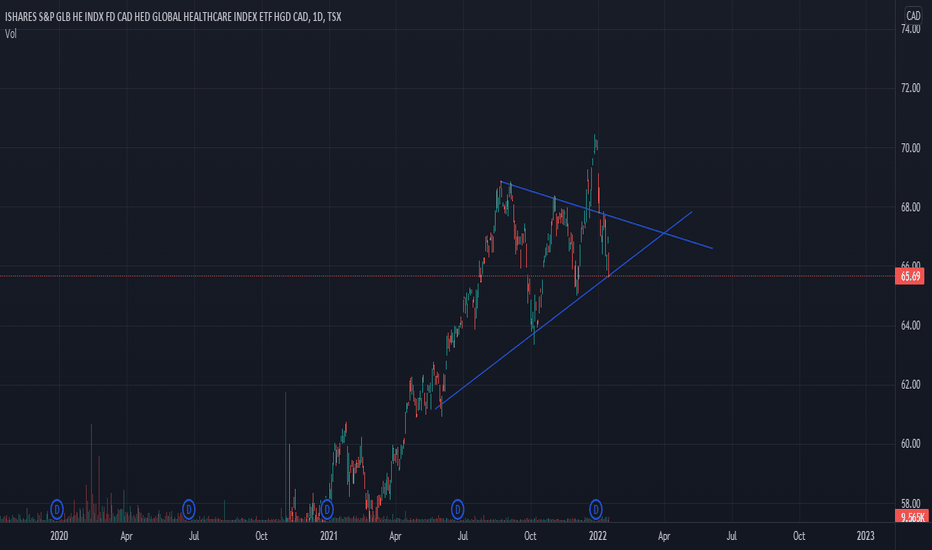Image resolution: width=932 pixels, height=550 pixels.
Task: Click the Oct 2022 time axis label
Action: (799, 536)
